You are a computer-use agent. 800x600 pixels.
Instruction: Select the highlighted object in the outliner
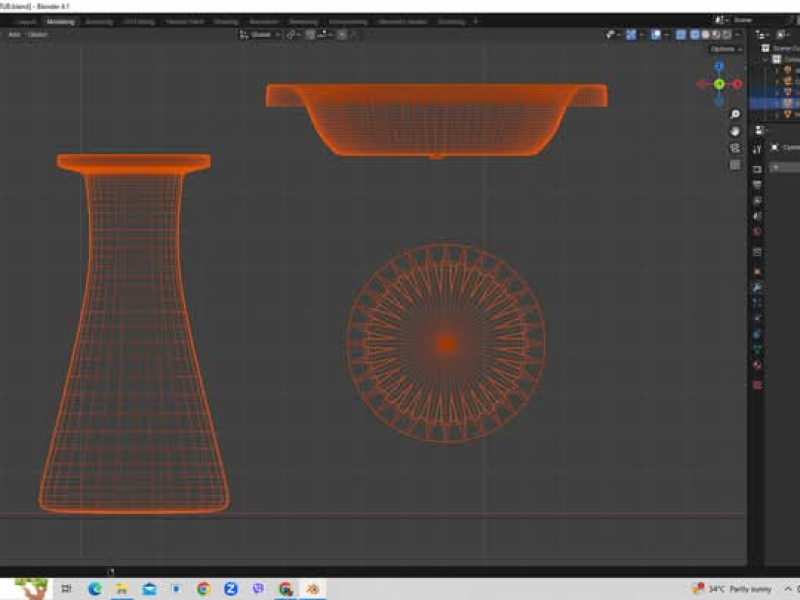pyautogui.click(x=786, y=103)
